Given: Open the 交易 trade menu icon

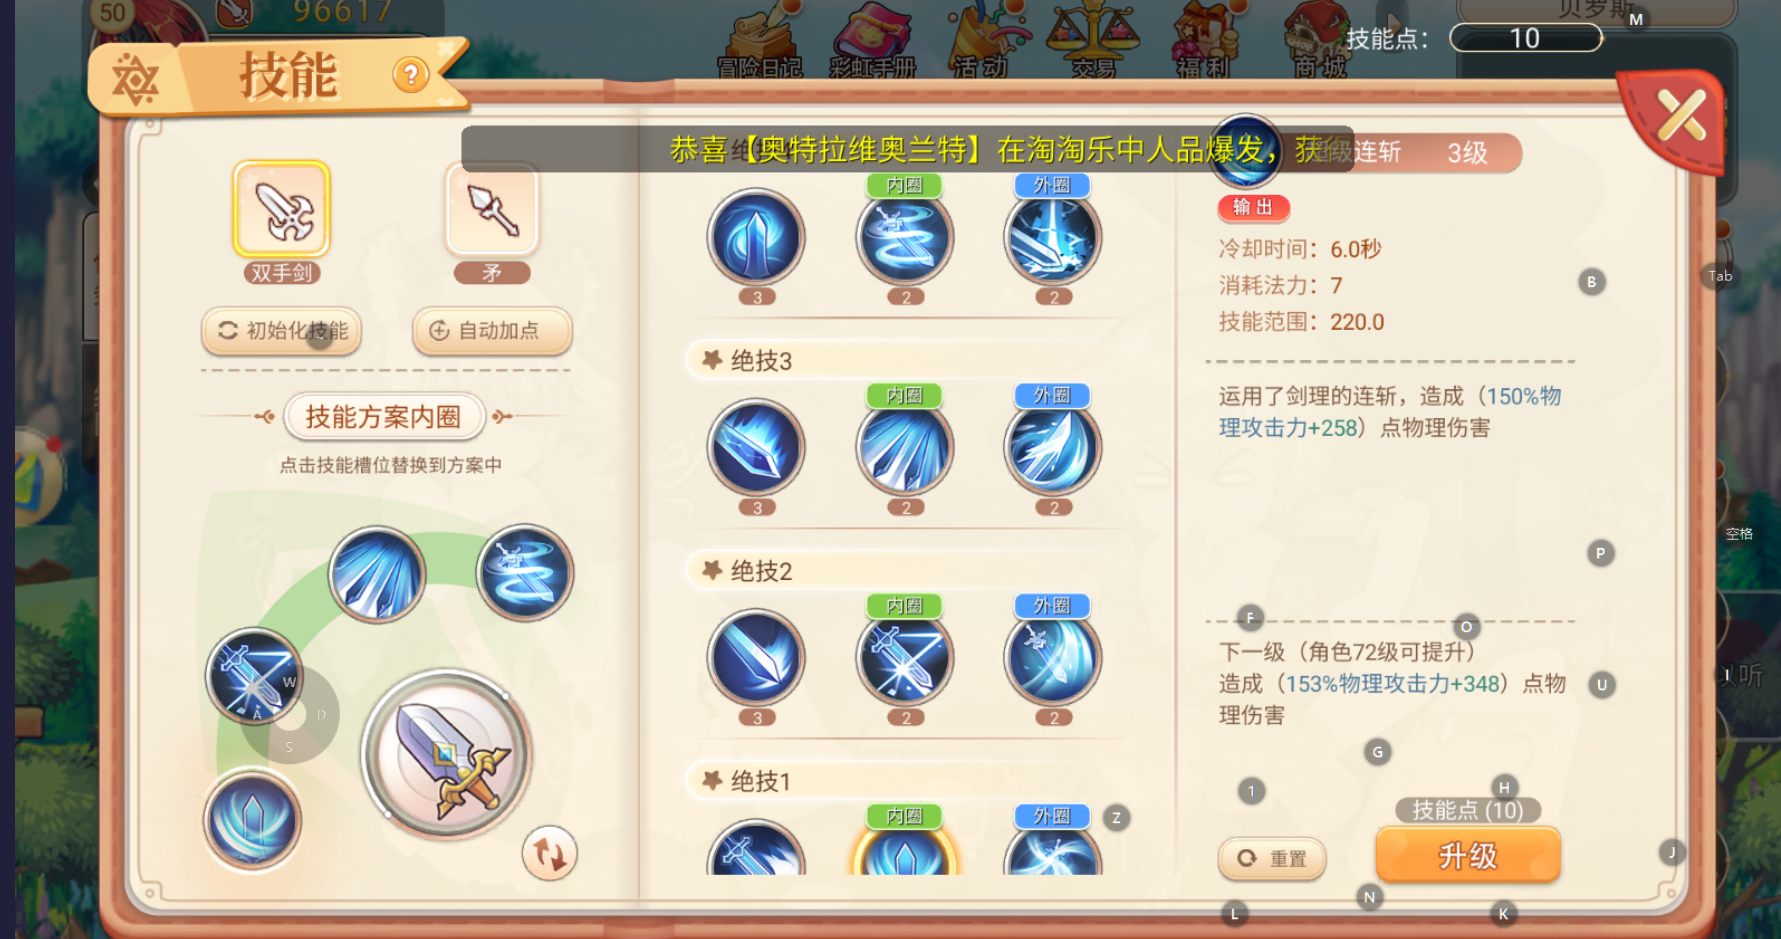Looking at the screenshot, I should (1093, 40).
